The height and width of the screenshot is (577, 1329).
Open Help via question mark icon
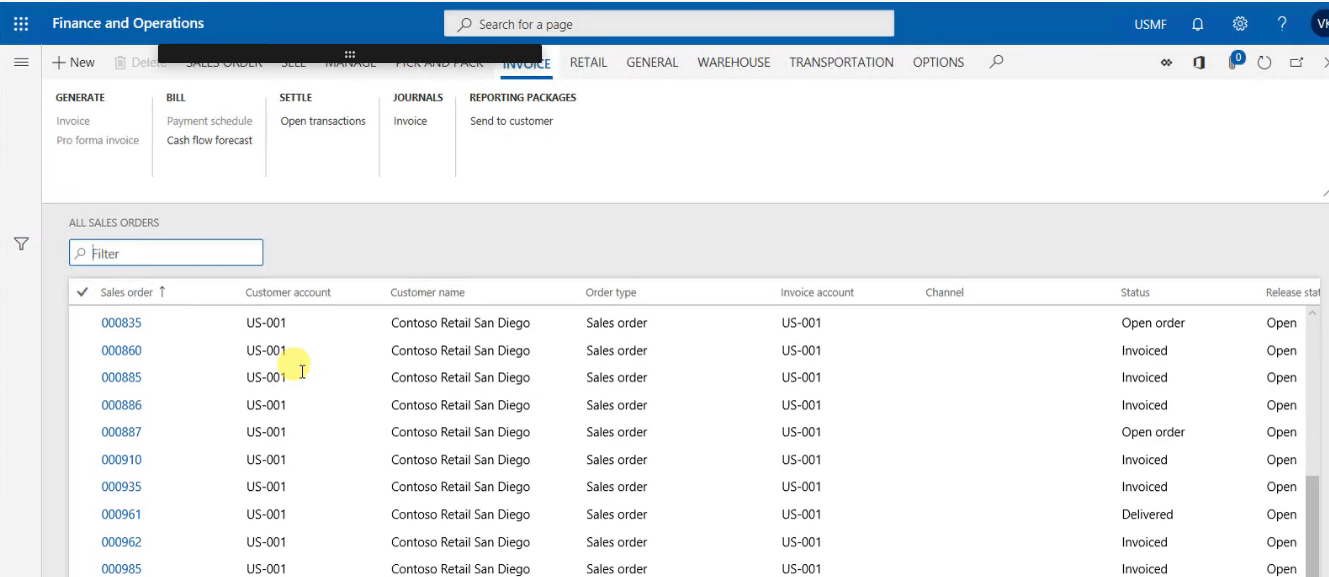pos(1282,22)
